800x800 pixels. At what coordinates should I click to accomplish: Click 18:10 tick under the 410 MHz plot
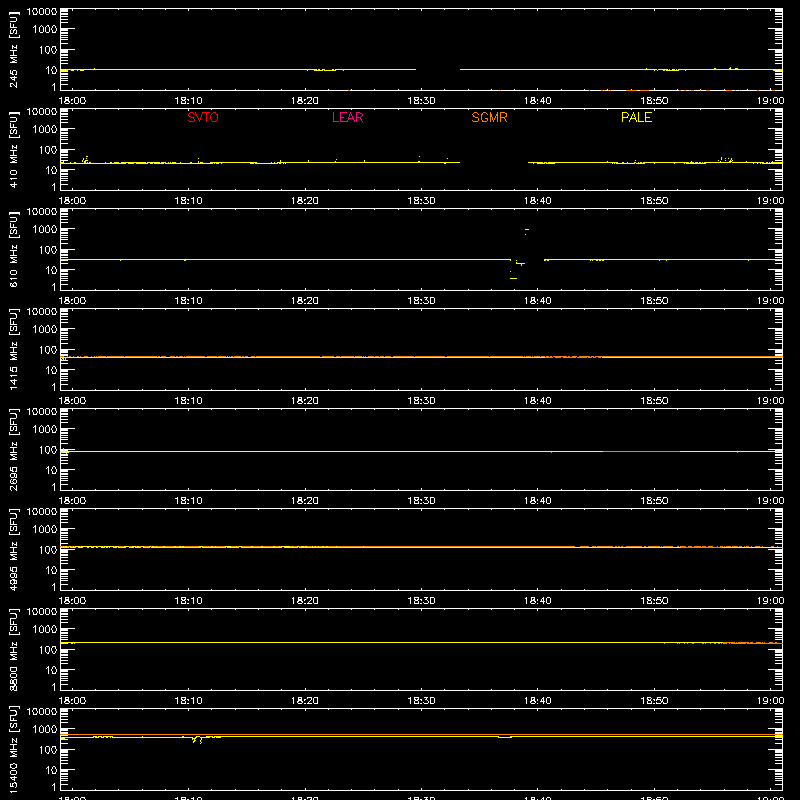click(x=189, y=201)
